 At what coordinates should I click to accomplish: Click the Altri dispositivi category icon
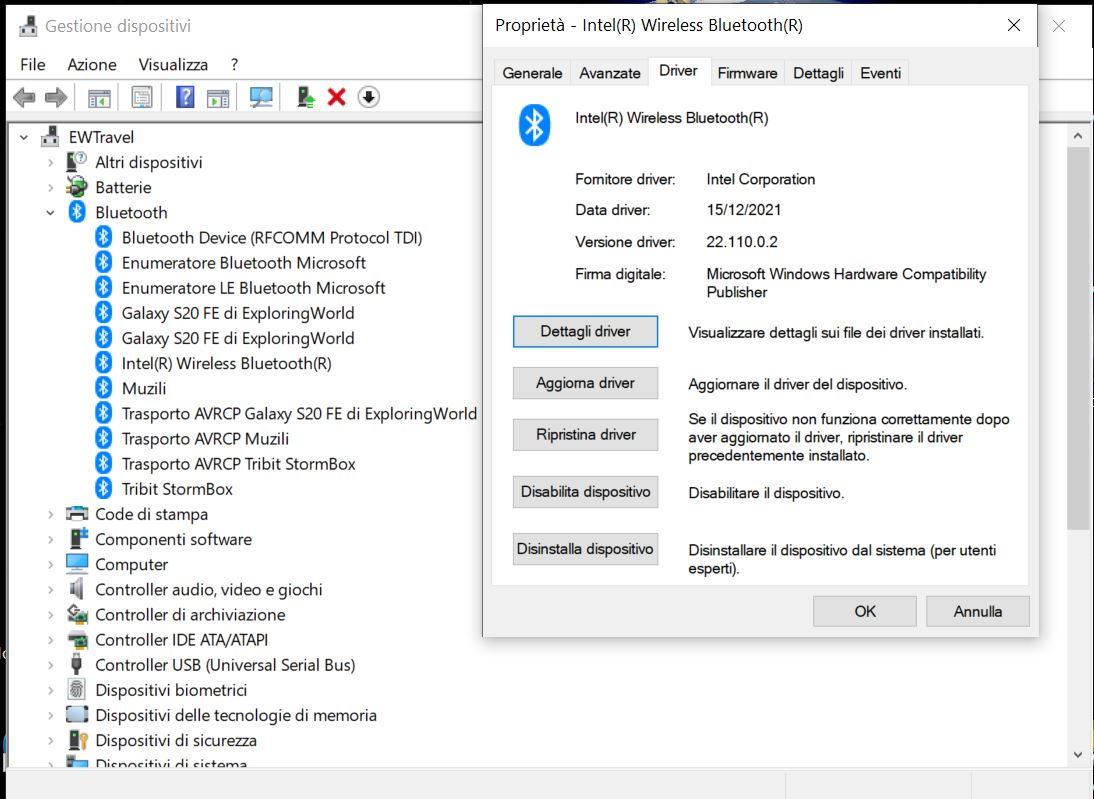[76, 162]
